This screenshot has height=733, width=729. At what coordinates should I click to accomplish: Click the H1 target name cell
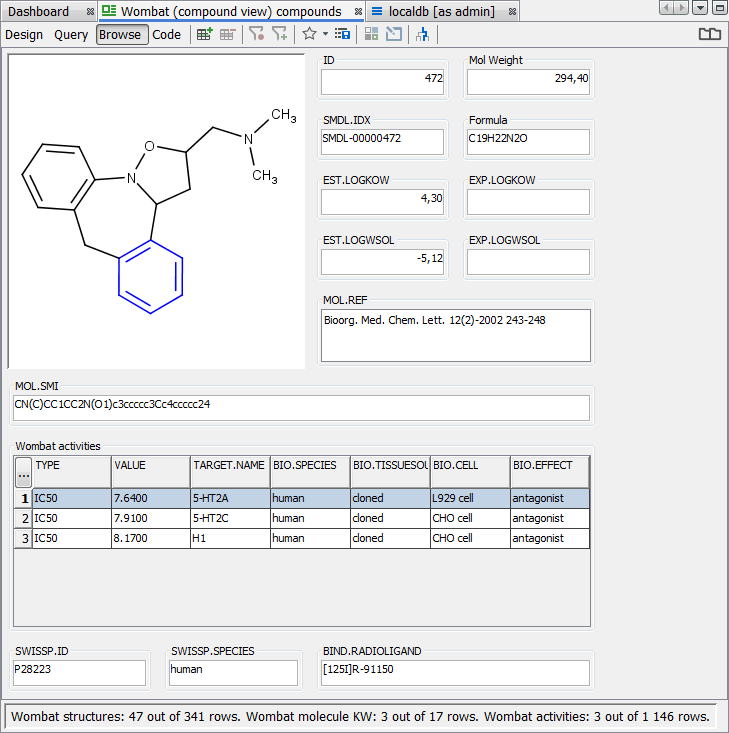(x=229, y=538)
